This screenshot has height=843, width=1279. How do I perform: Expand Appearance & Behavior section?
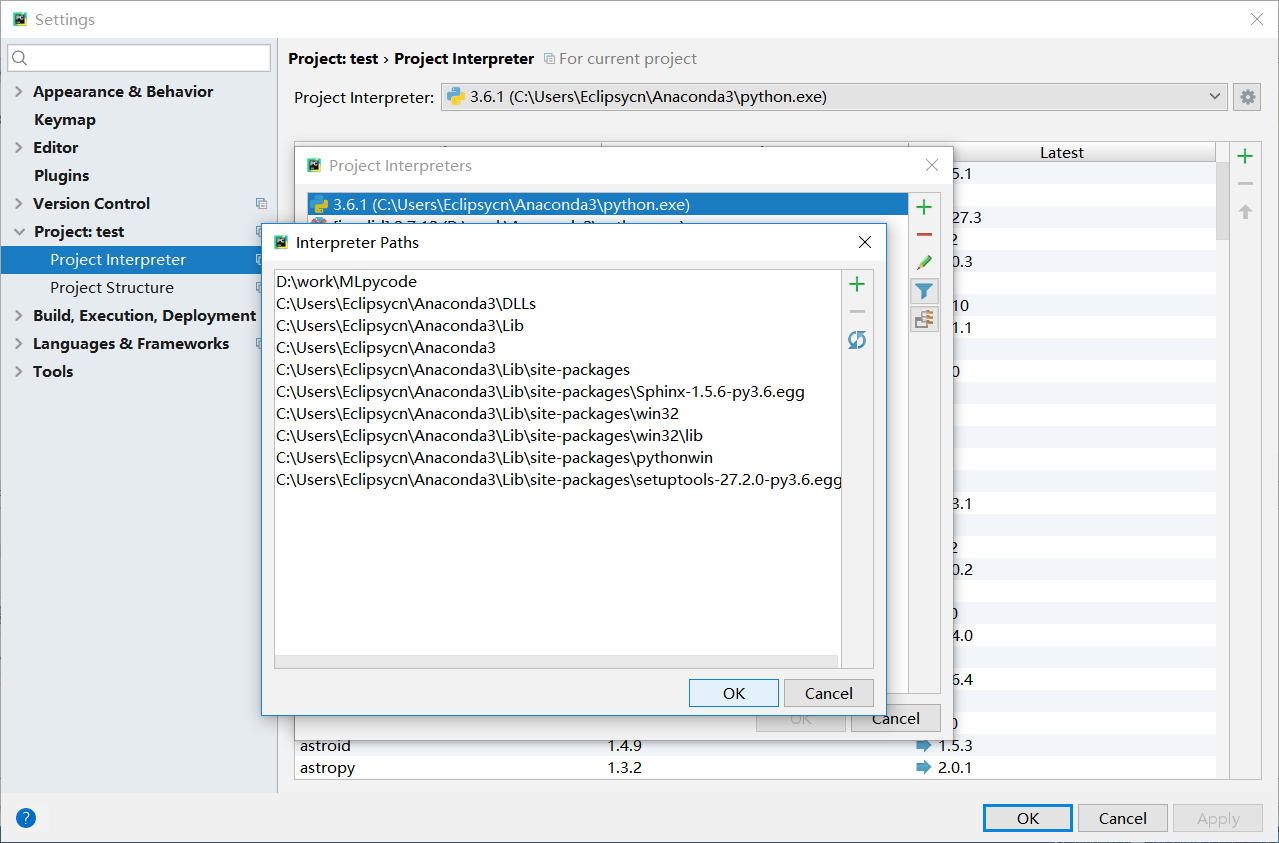point(19,91)
